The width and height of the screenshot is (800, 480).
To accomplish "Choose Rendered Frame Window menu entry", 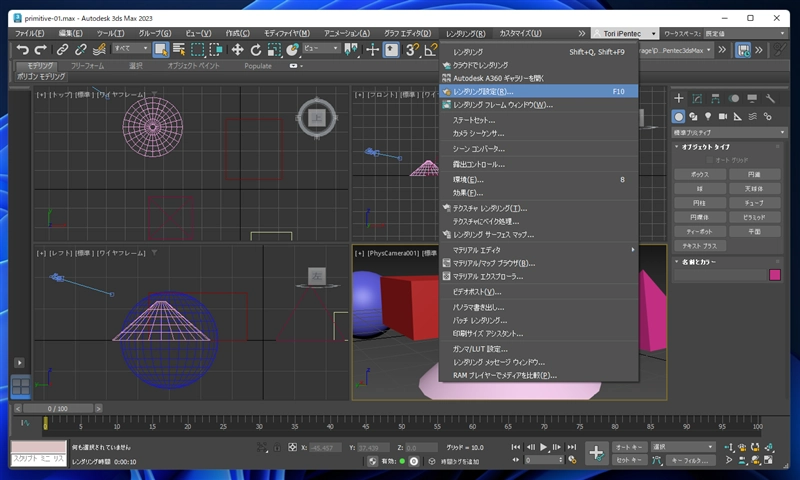I will point(538,105).
